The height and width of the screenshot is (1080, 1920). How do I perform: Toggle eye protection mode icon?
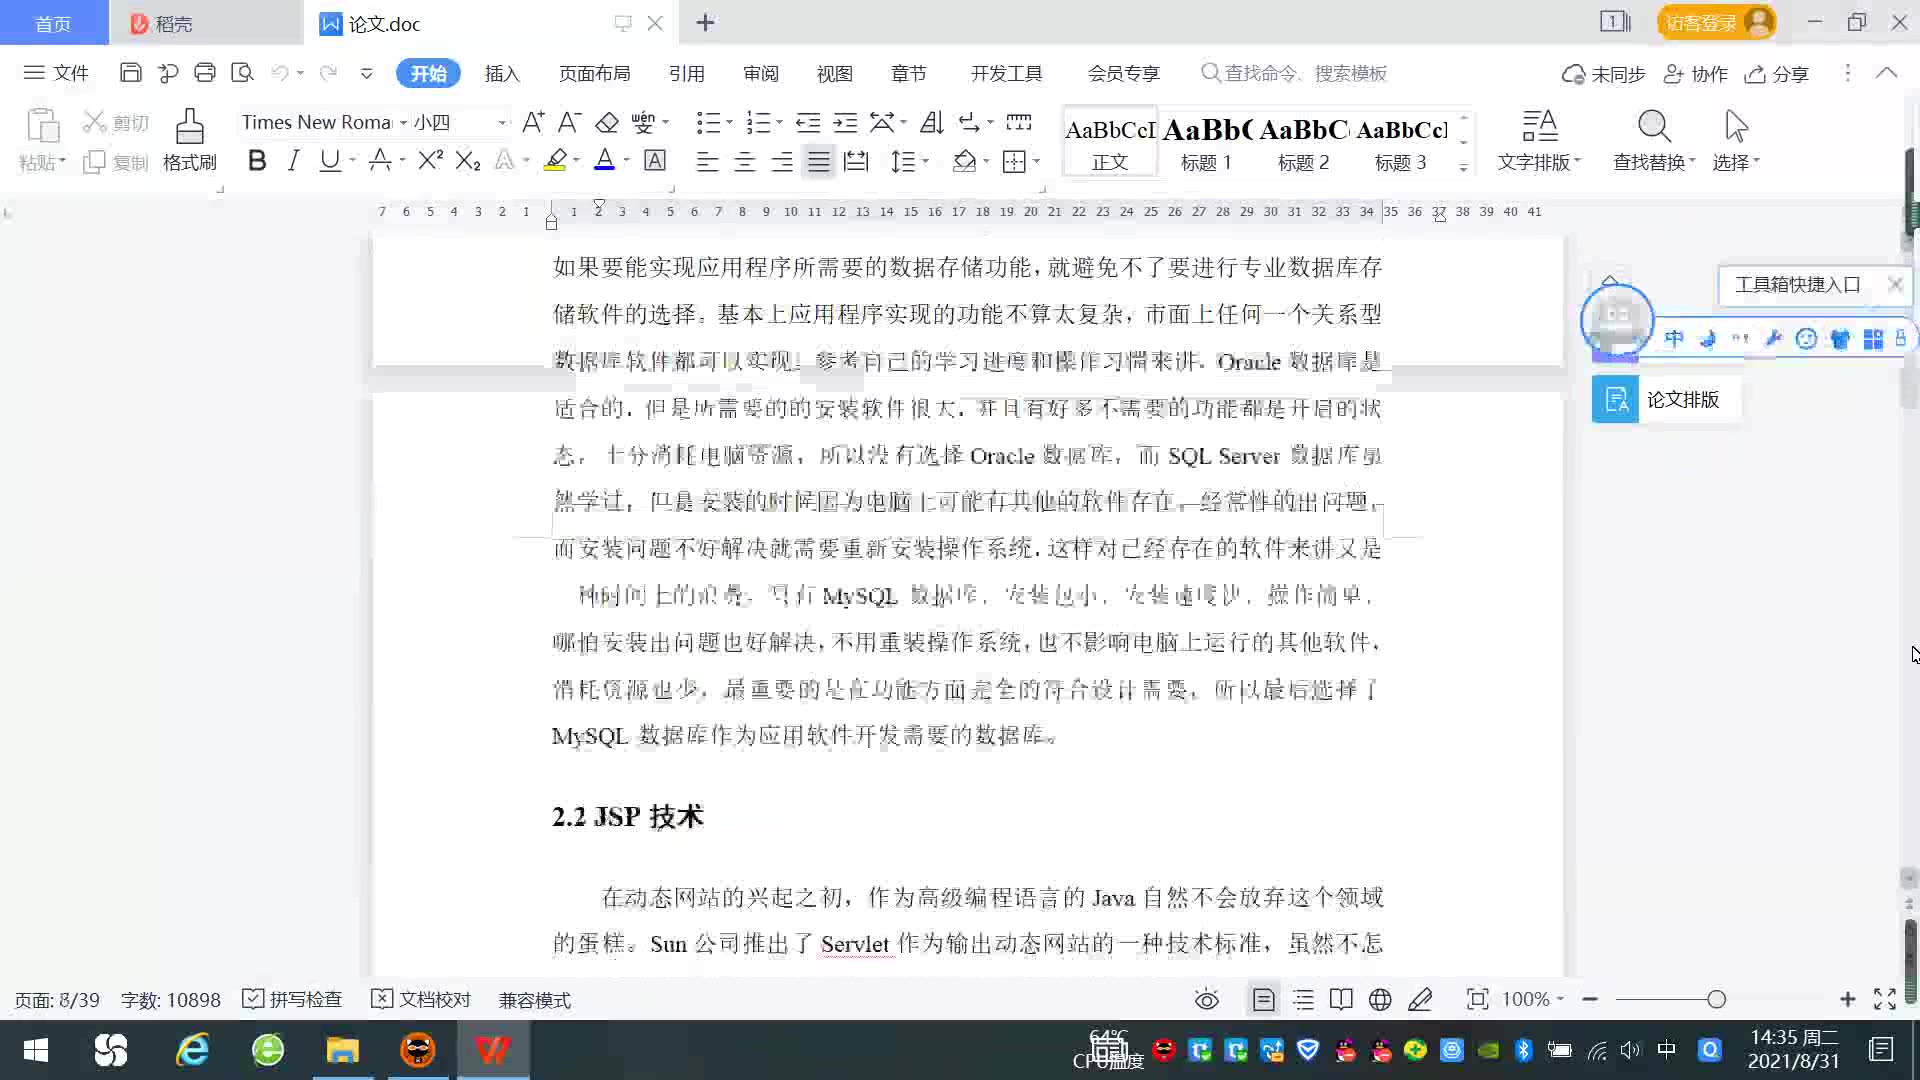point(1207,999)
